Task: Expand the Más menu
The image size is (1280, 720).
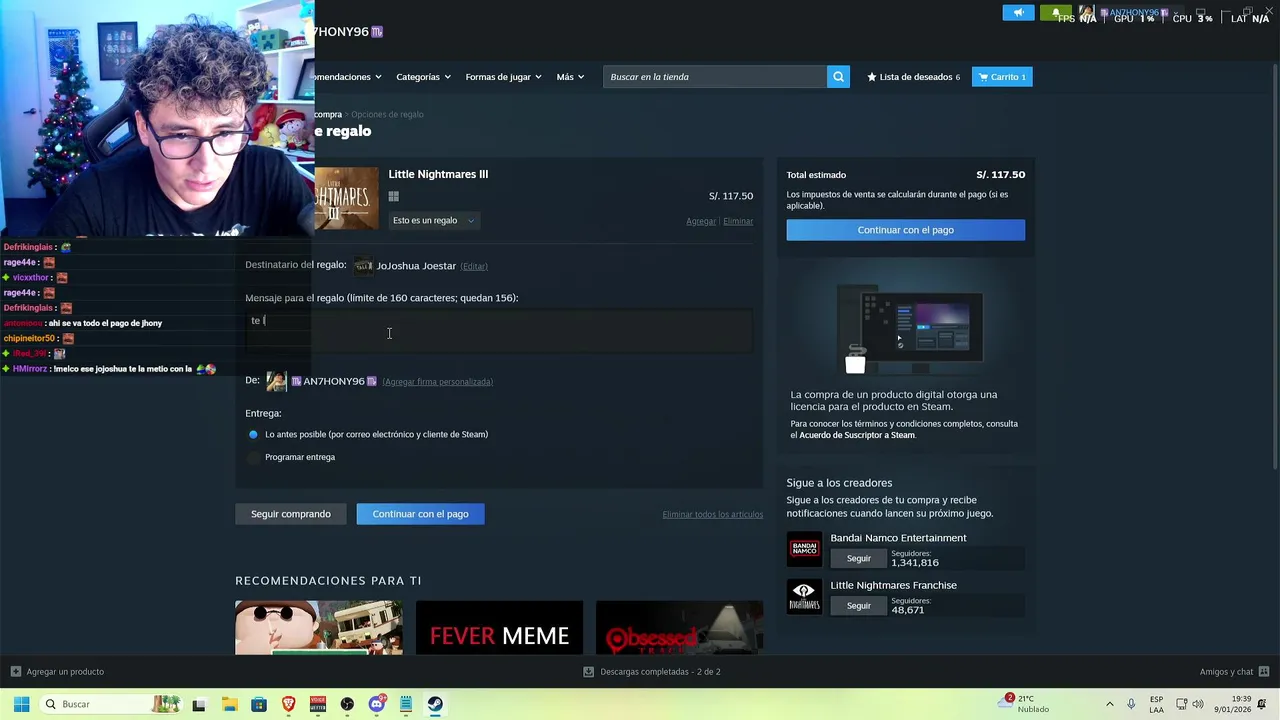Action: coord(570,77)
